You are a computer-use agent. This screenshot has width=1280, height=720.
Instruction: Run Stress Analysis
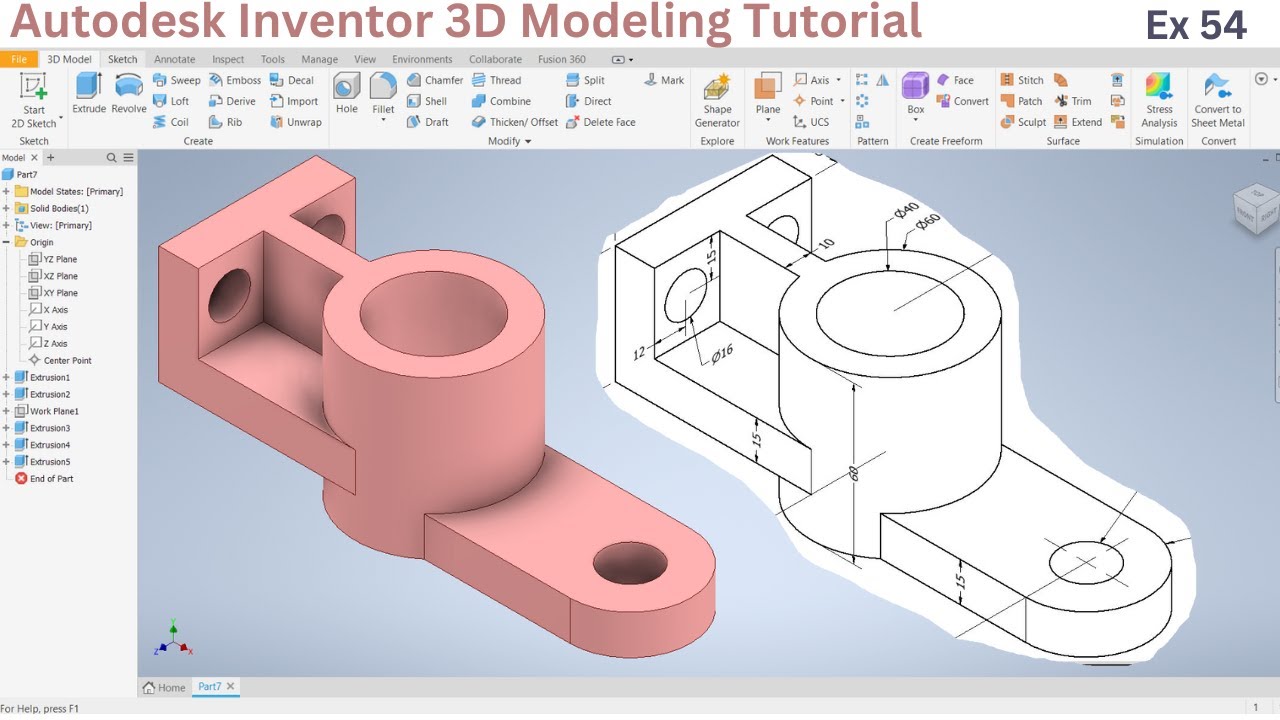pyautogui.click(x=1159, y=101)
